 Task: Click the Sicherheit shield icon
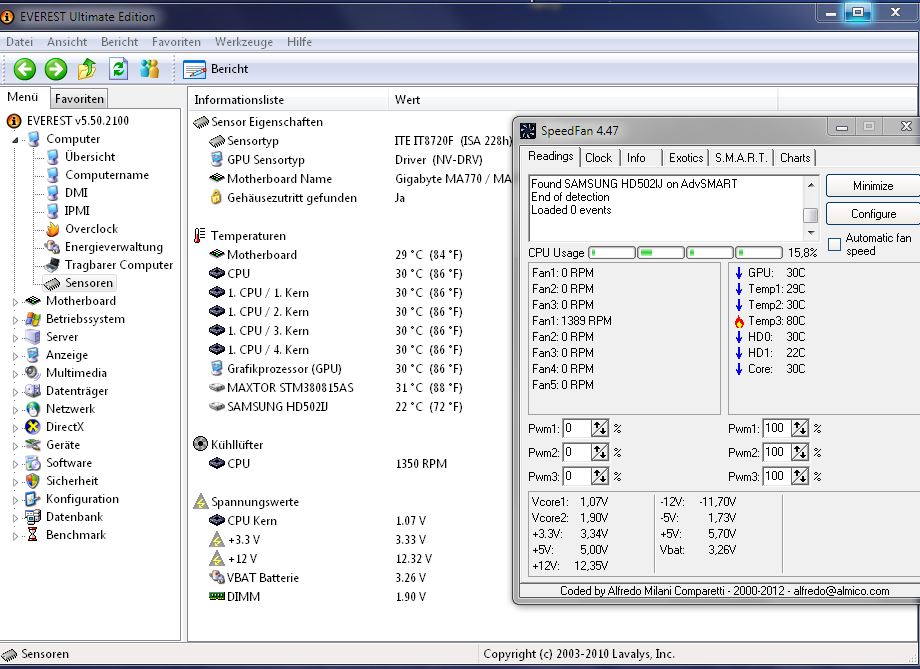click(x=33, y=481)
